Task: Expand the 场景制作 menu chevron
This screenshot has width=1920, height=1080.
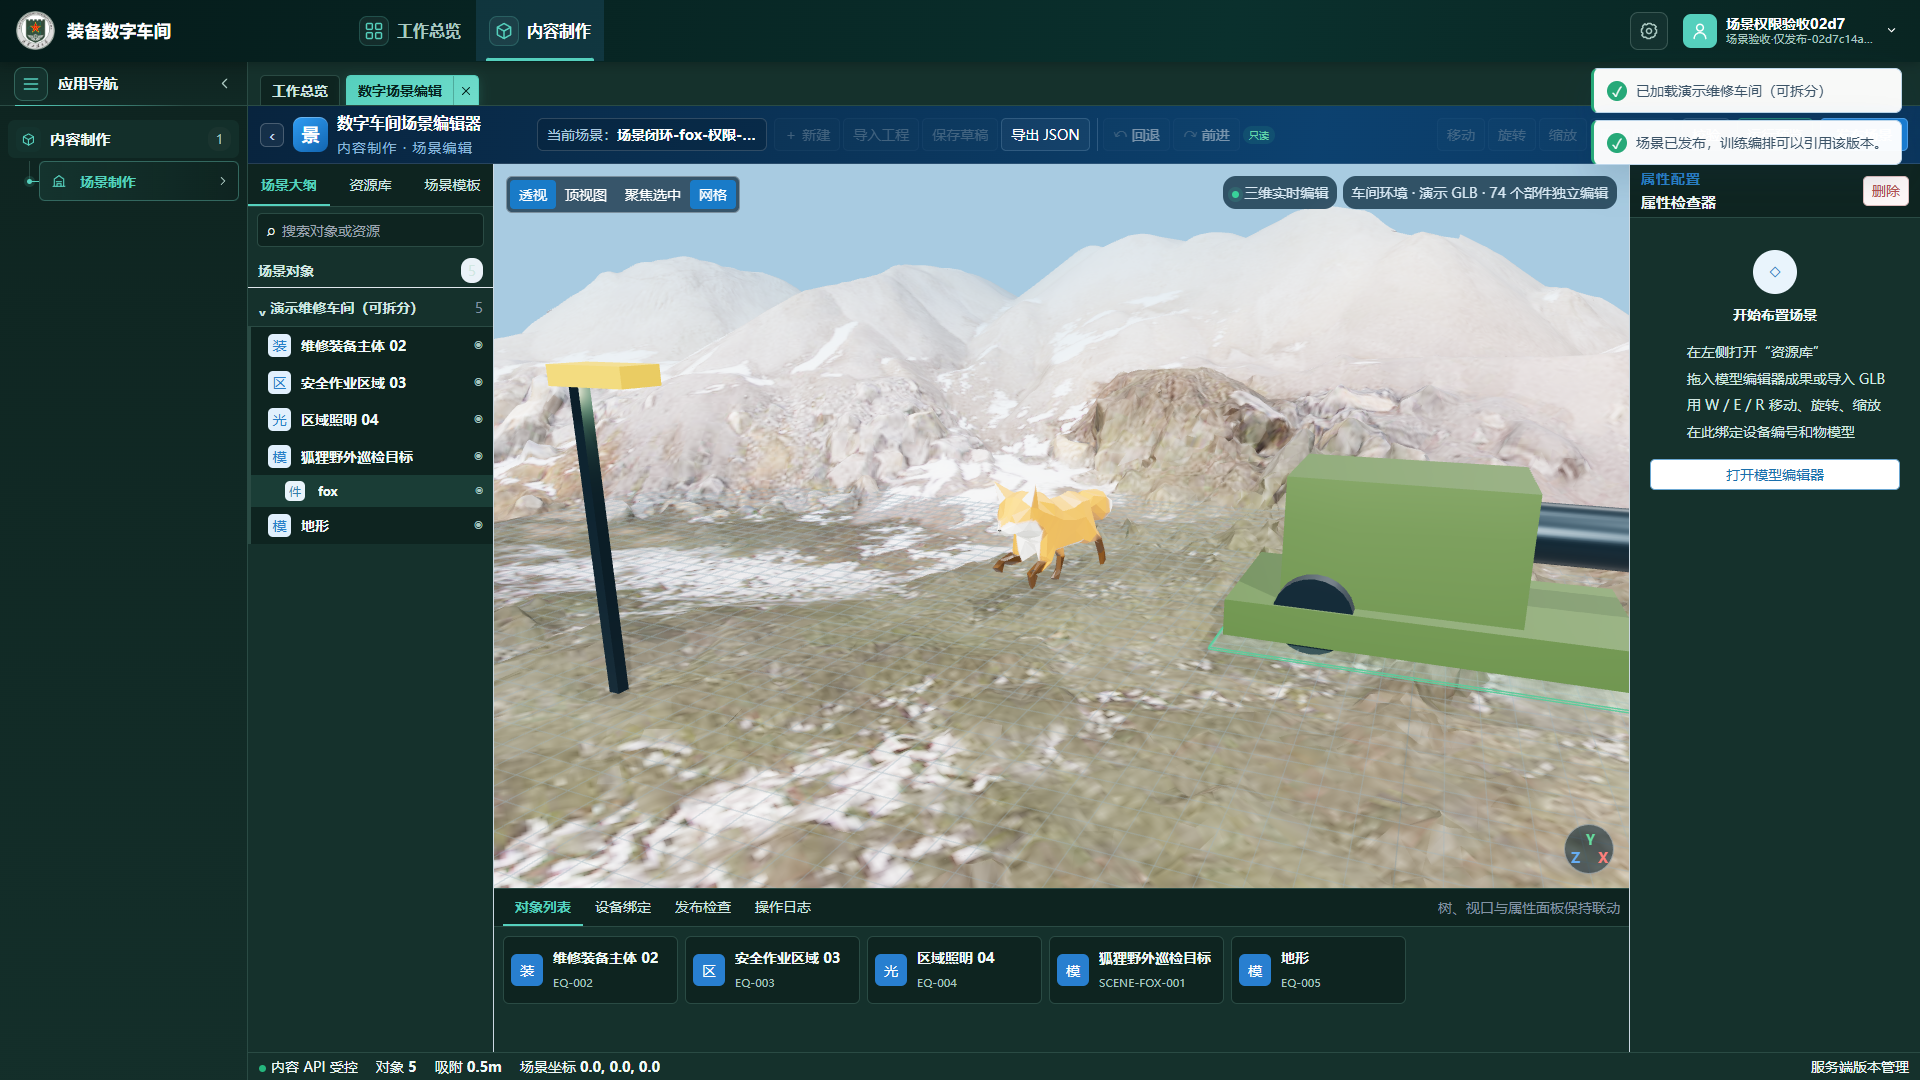Action: [x=223, y=182]
